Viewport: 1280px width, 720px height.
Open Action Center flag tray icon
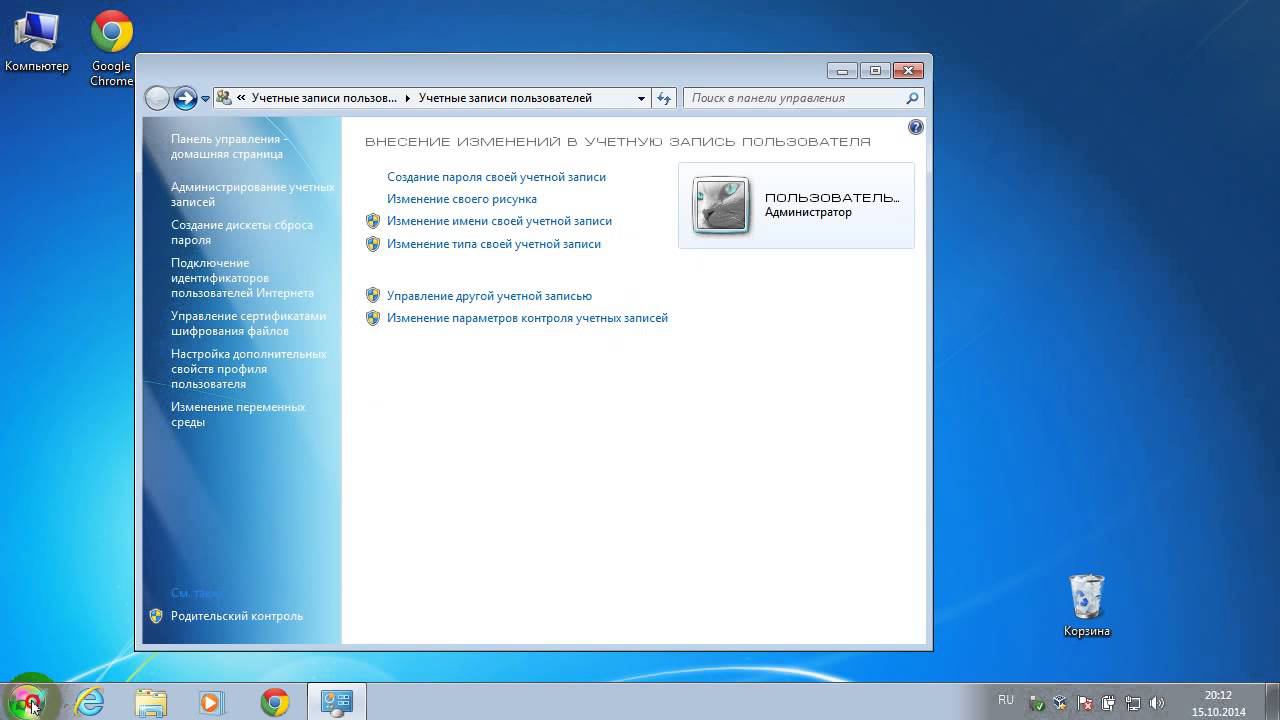click(1085, 703)
